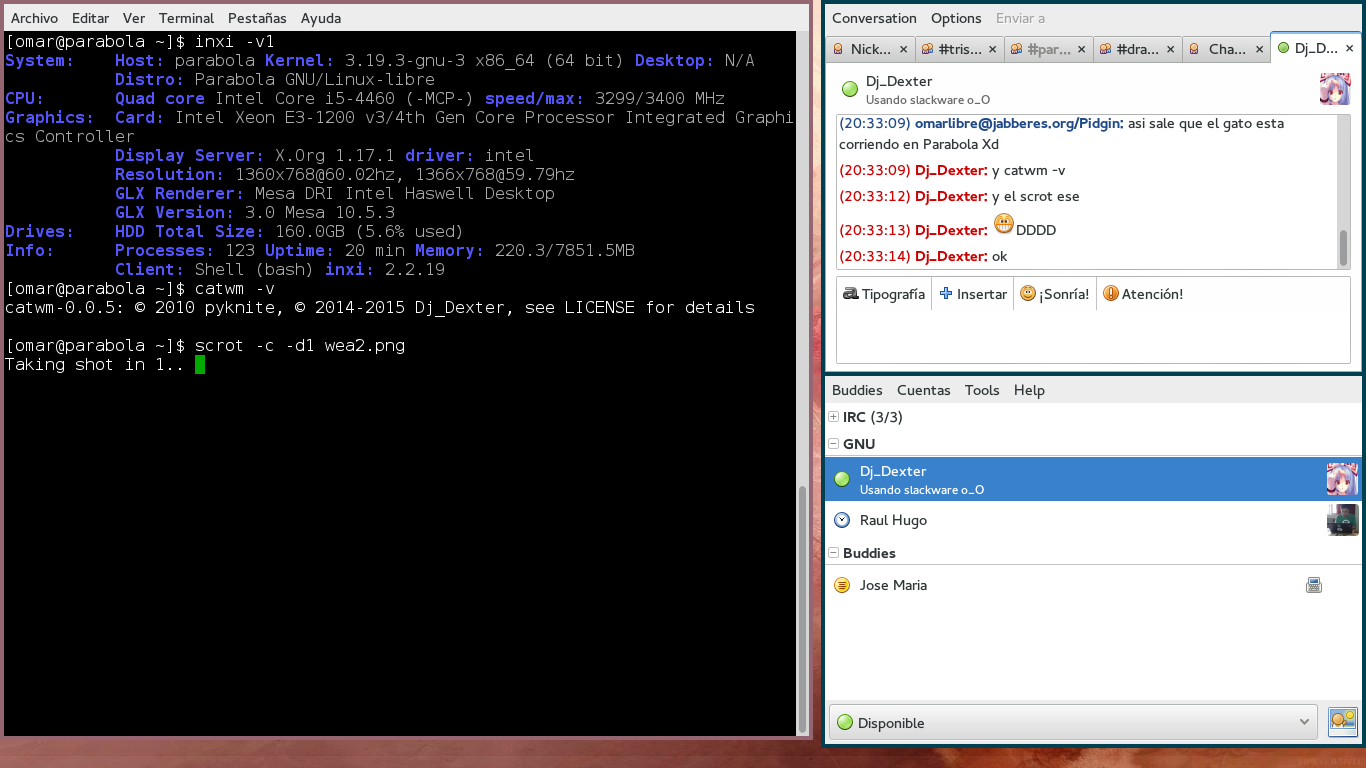The width and height of the screenshot is (1366, 768).
Task: Open the Disponible status dropdown
Action: [1074, 722]
